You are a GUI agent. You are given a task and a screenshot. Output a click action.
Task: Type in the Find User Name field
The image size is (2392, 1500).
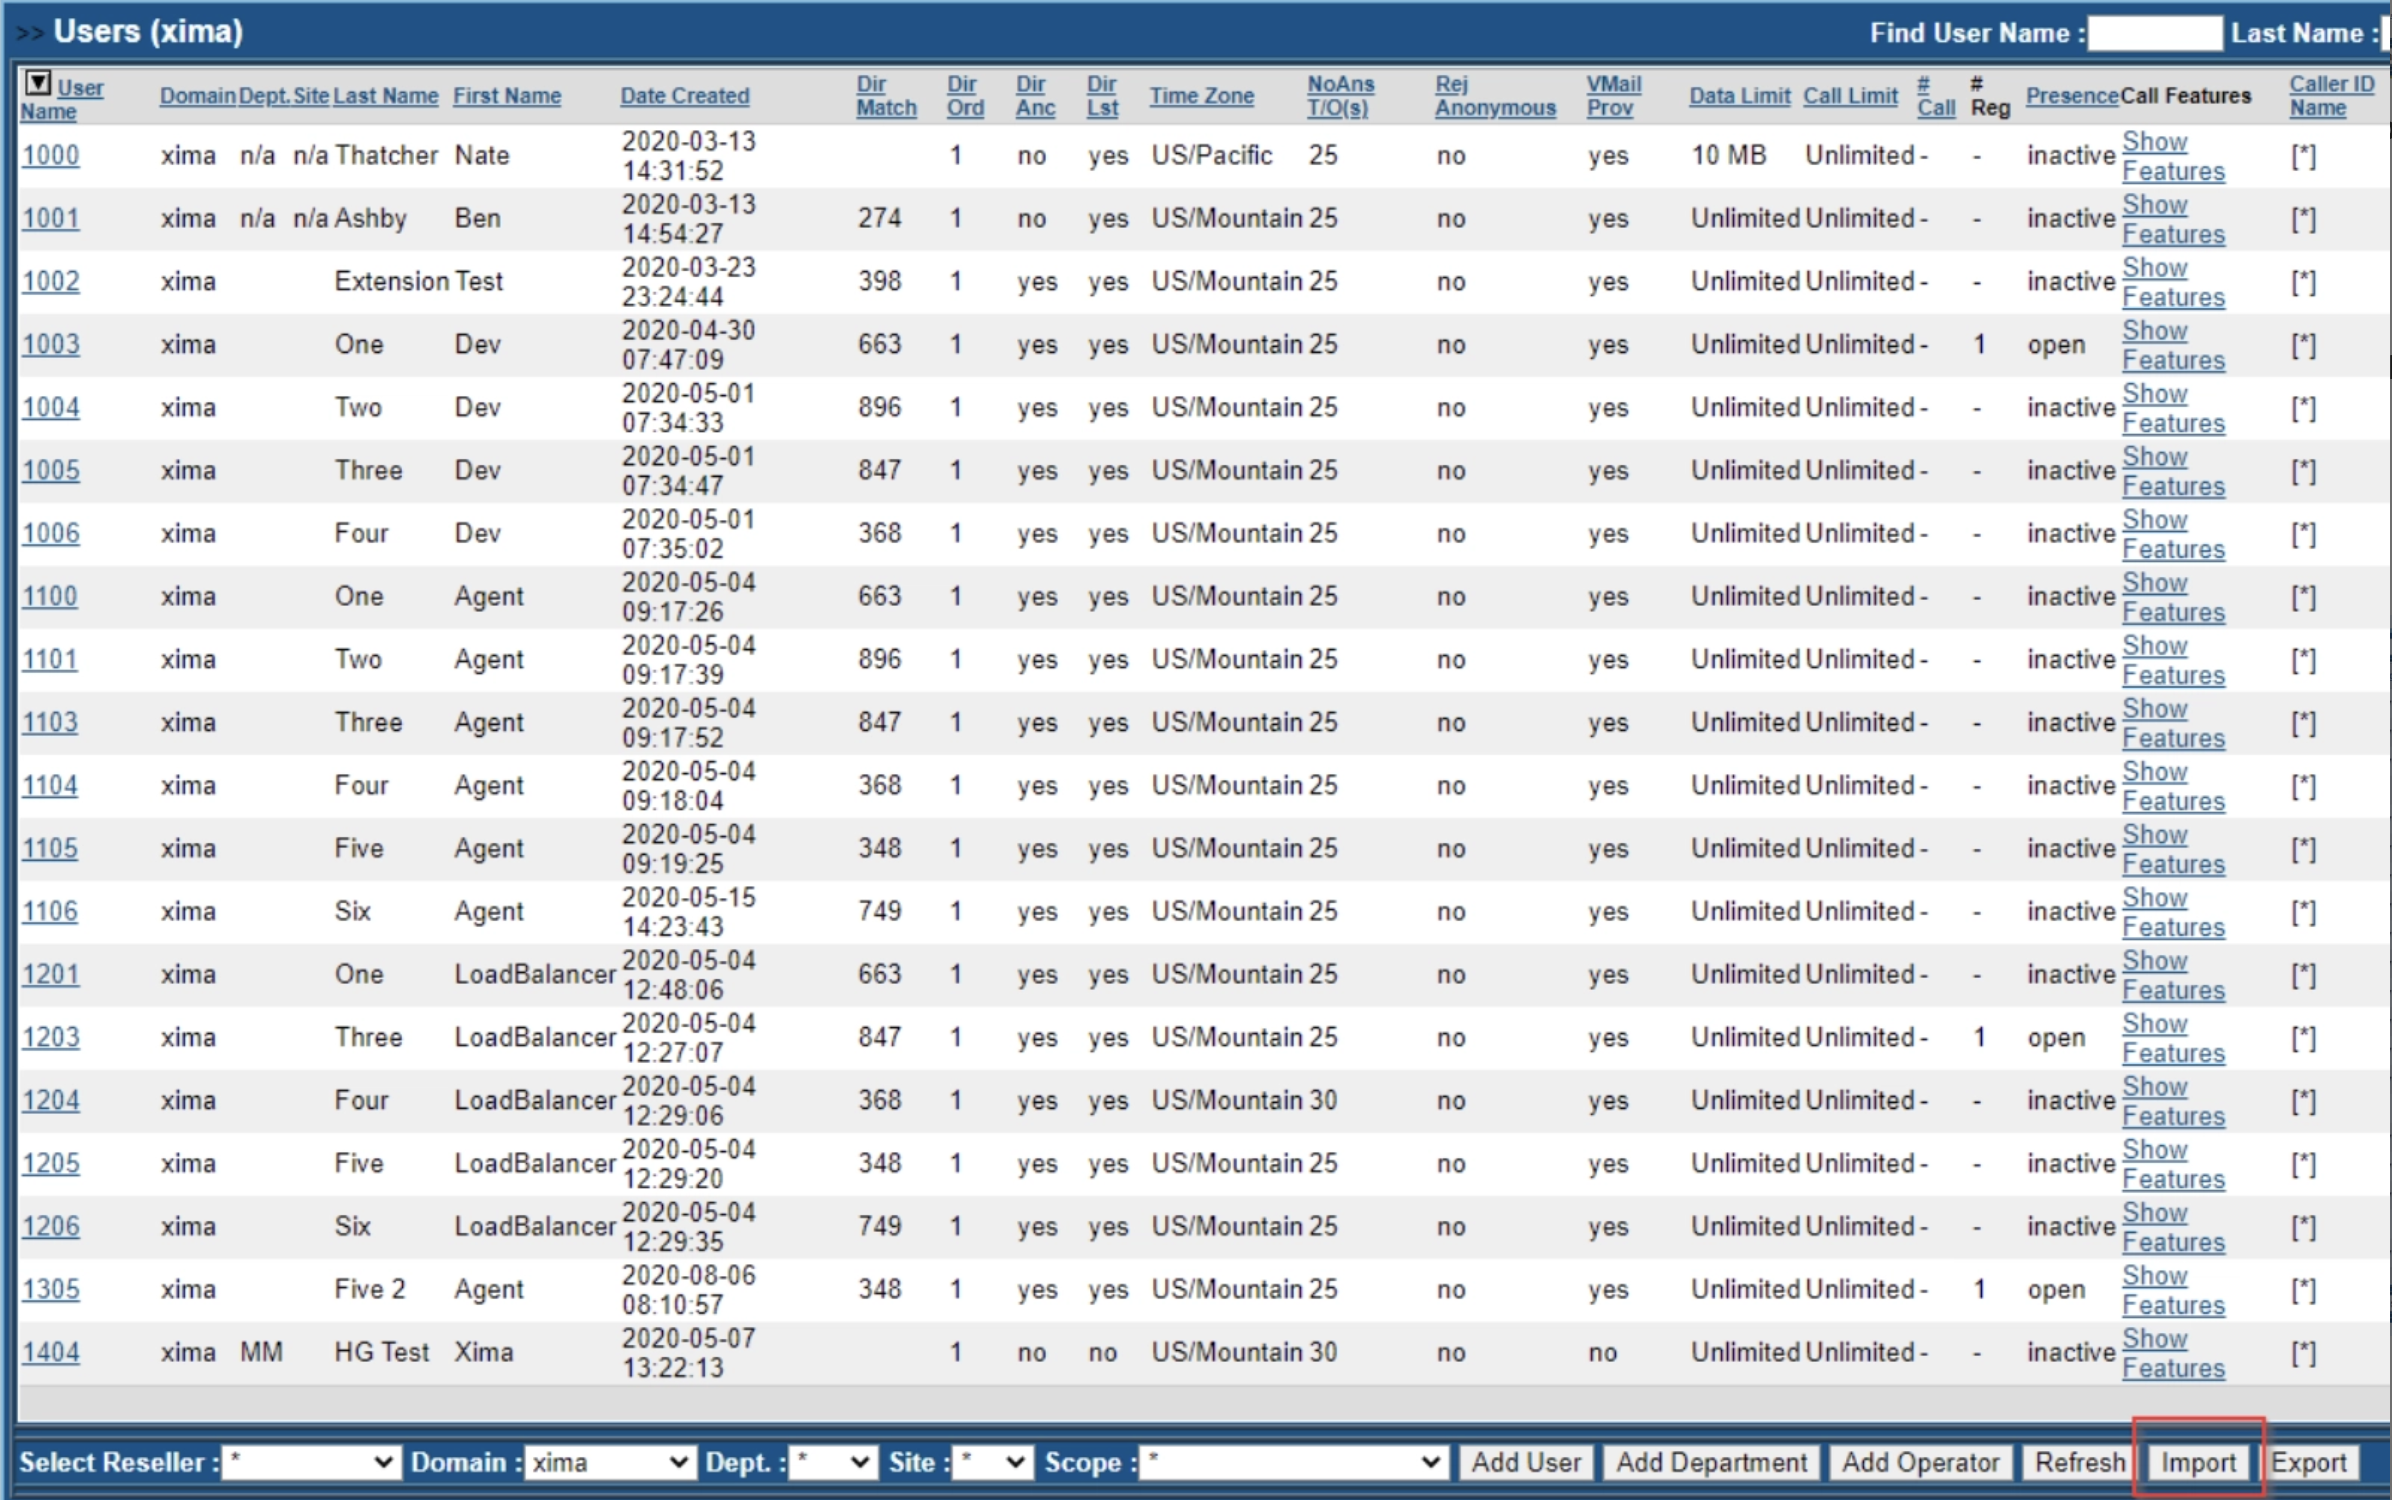2154,33
